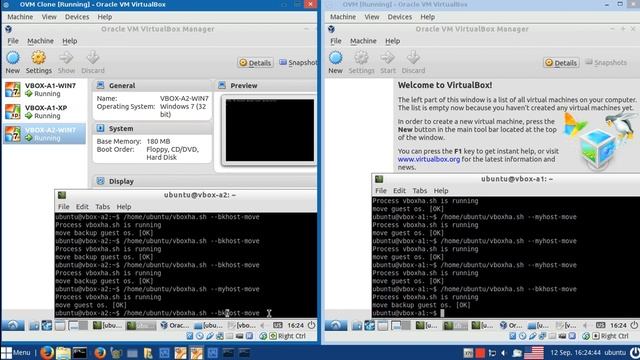This screenshot has height=360, width=640.
Task: Open Edit menu in ubuntu@vbox-a2 terminal
Action: click(x=82, y=207)
